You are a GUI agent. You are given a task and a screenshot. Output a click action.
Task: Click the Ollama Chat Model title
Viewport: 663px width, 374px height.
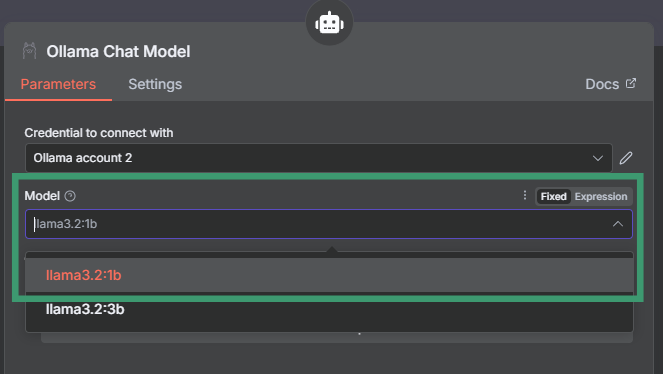tap(118, 52)
